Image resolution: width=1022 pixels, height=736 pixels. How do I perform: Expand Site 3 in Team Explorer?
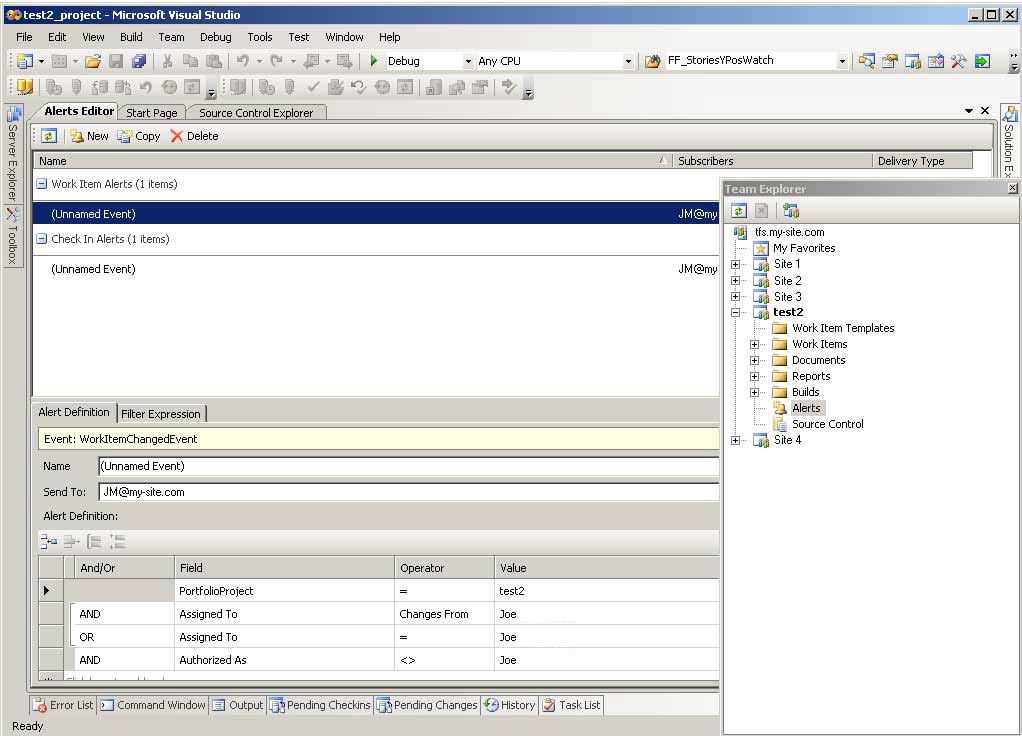736,296
